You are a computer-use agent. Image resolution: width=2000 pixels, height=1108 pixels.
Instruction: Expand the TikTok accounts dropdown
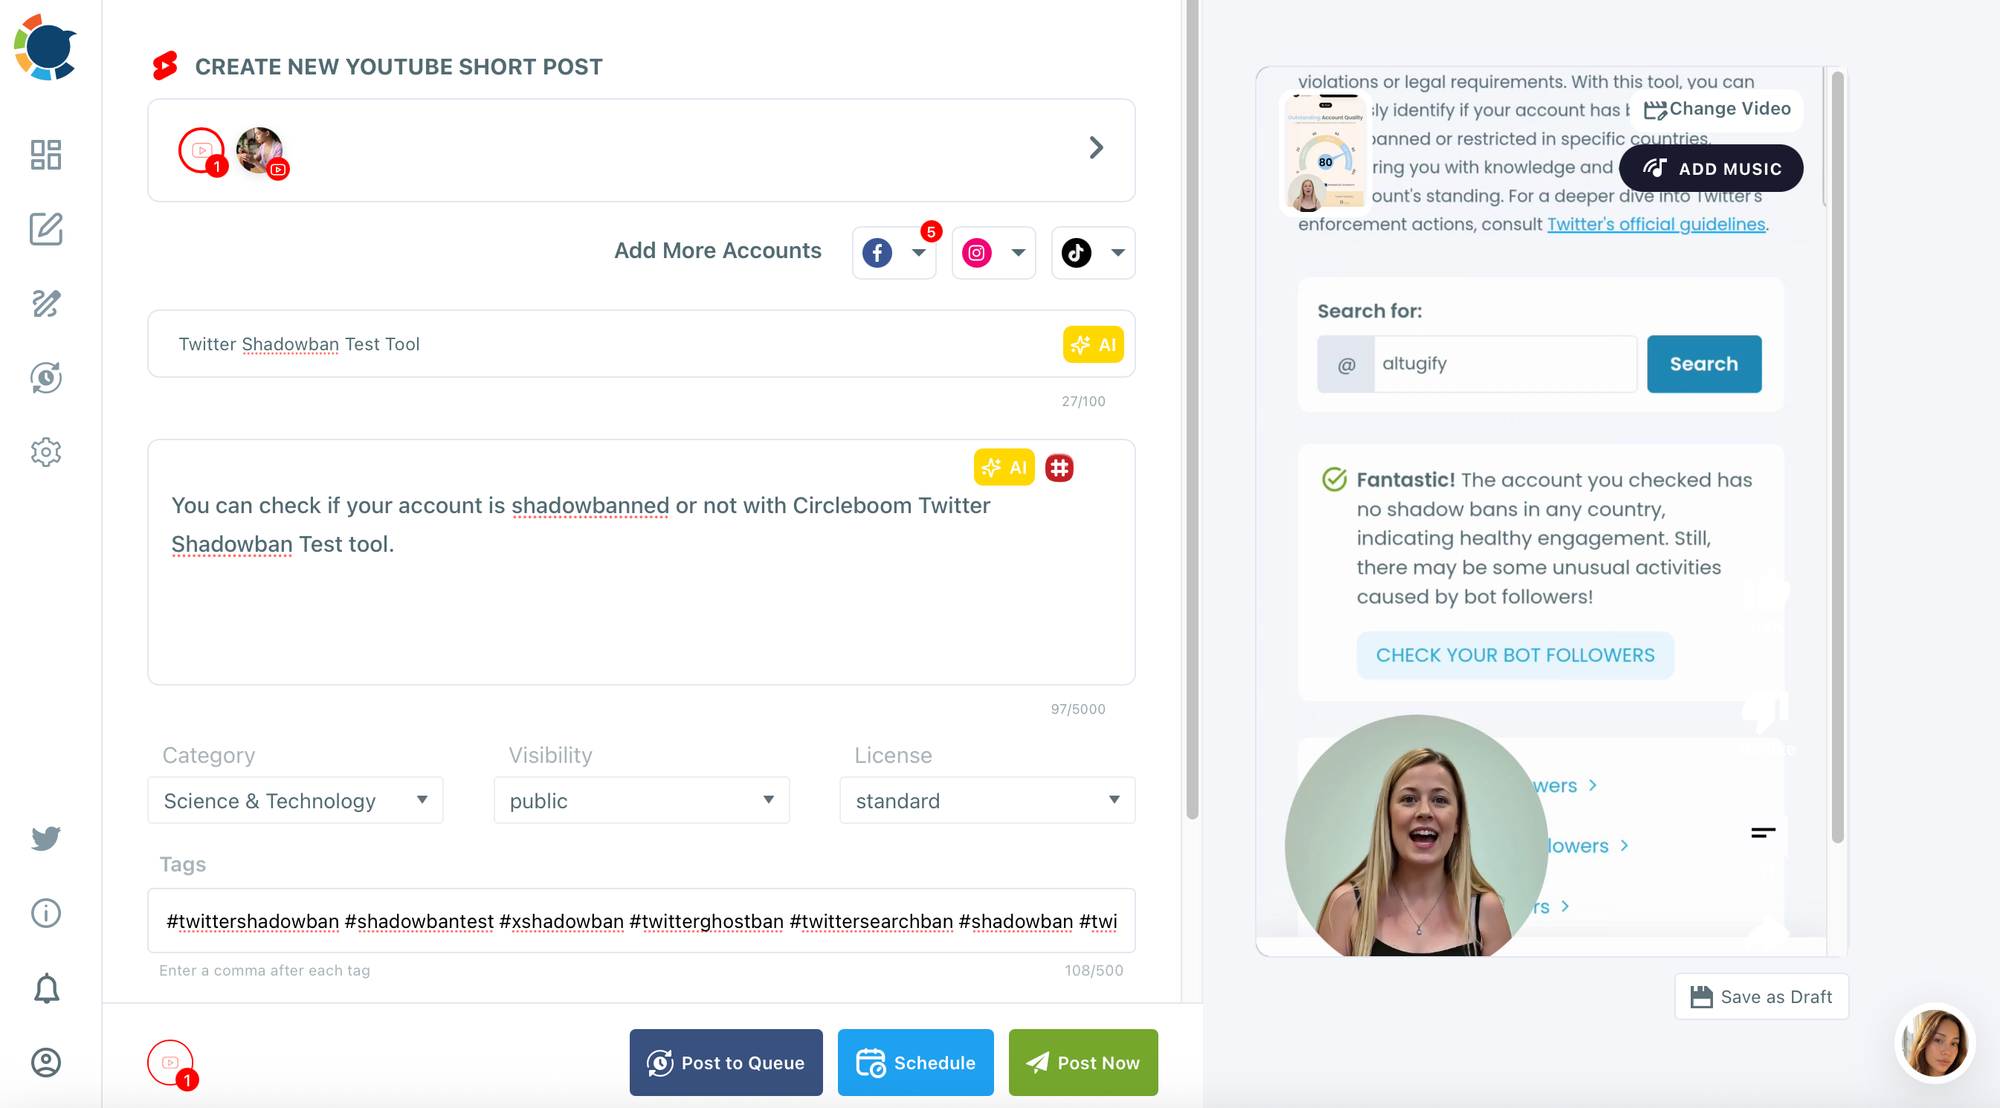point(1118,253)
